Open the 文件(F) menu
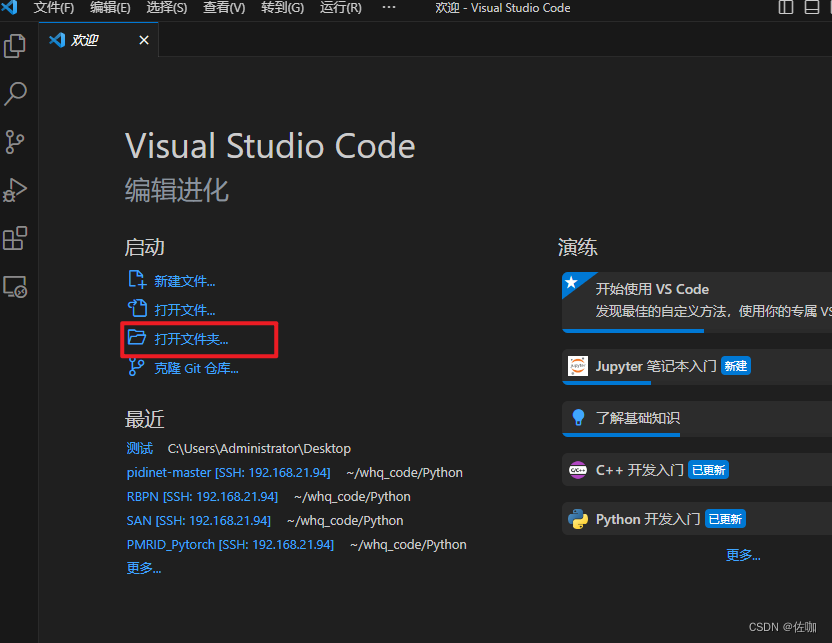Image resolution: width=832 pixels, height=643 pixels. pos(54,8)
